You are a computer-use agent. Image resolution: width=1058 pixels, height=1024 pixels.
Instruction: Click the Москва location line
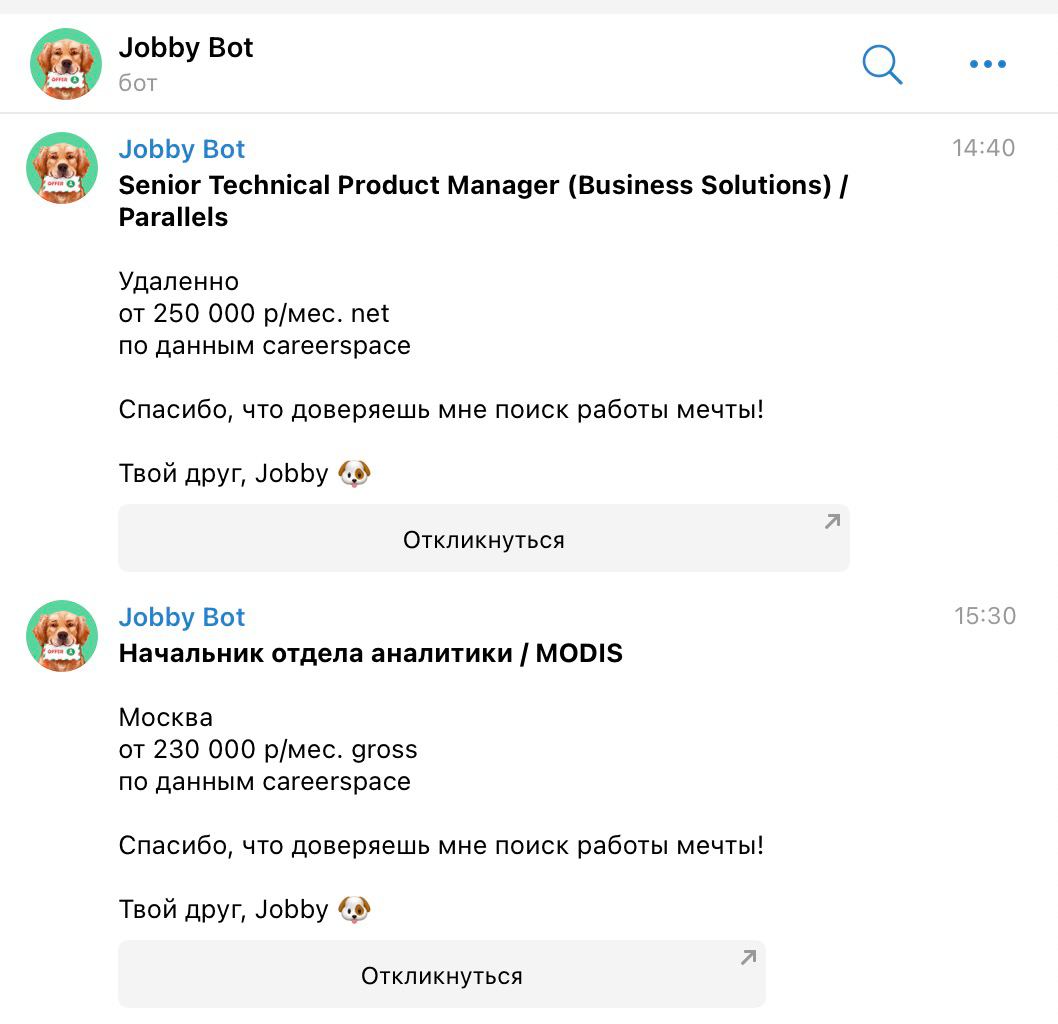[x=166, y=717]
